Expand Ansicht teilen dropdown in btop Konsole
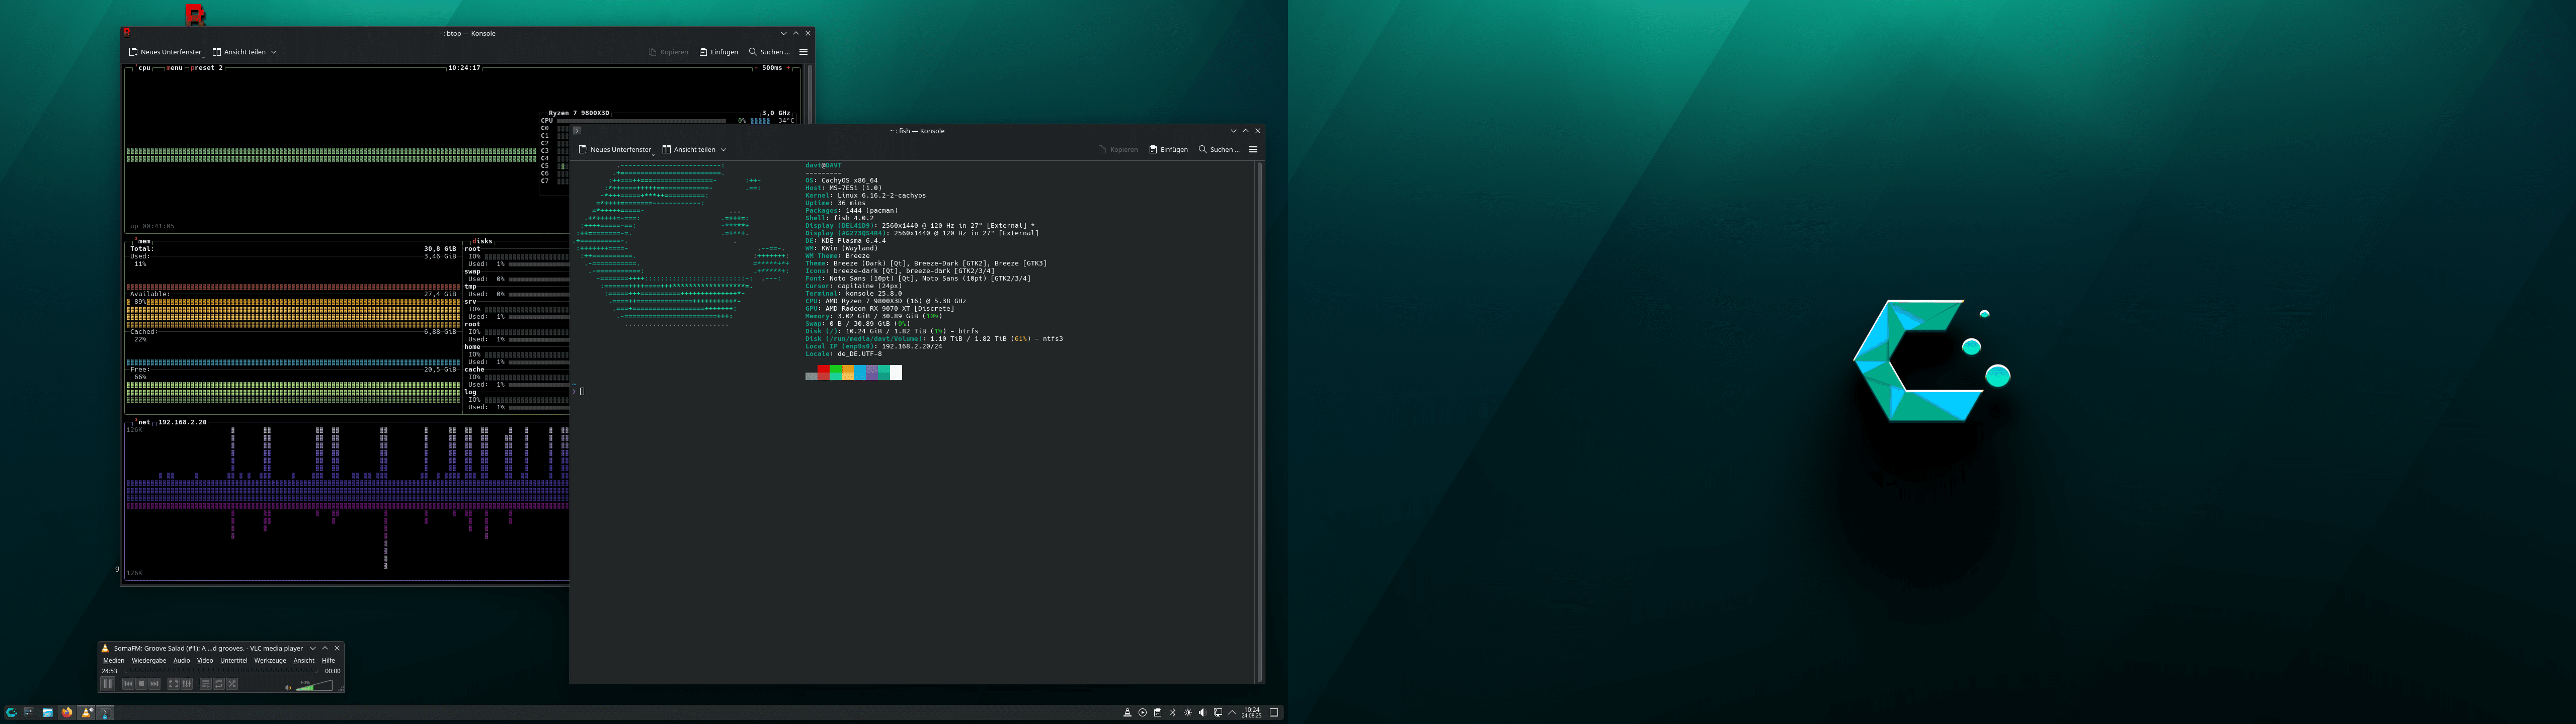2576x724 pixels. click(274, 52)
